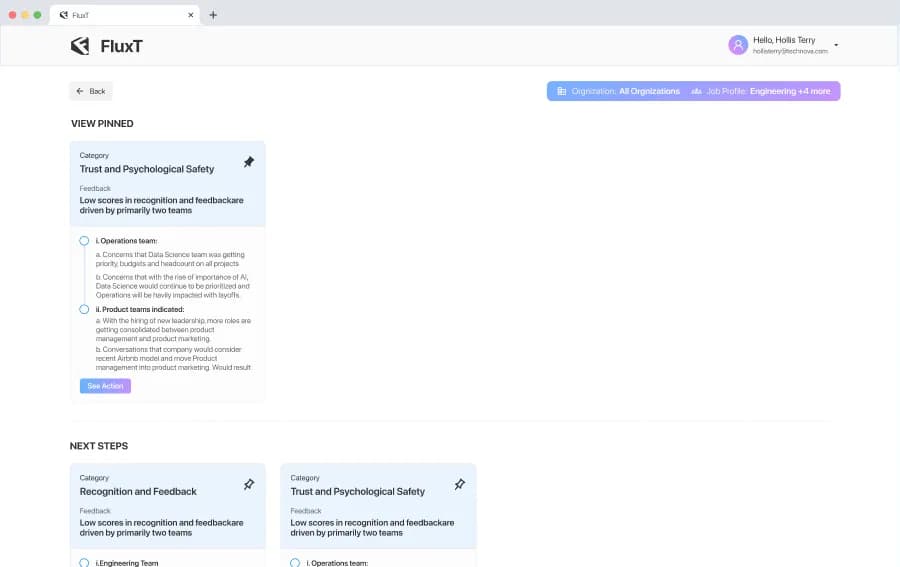Pin the Recognition and Feedback card

point(249,484)
